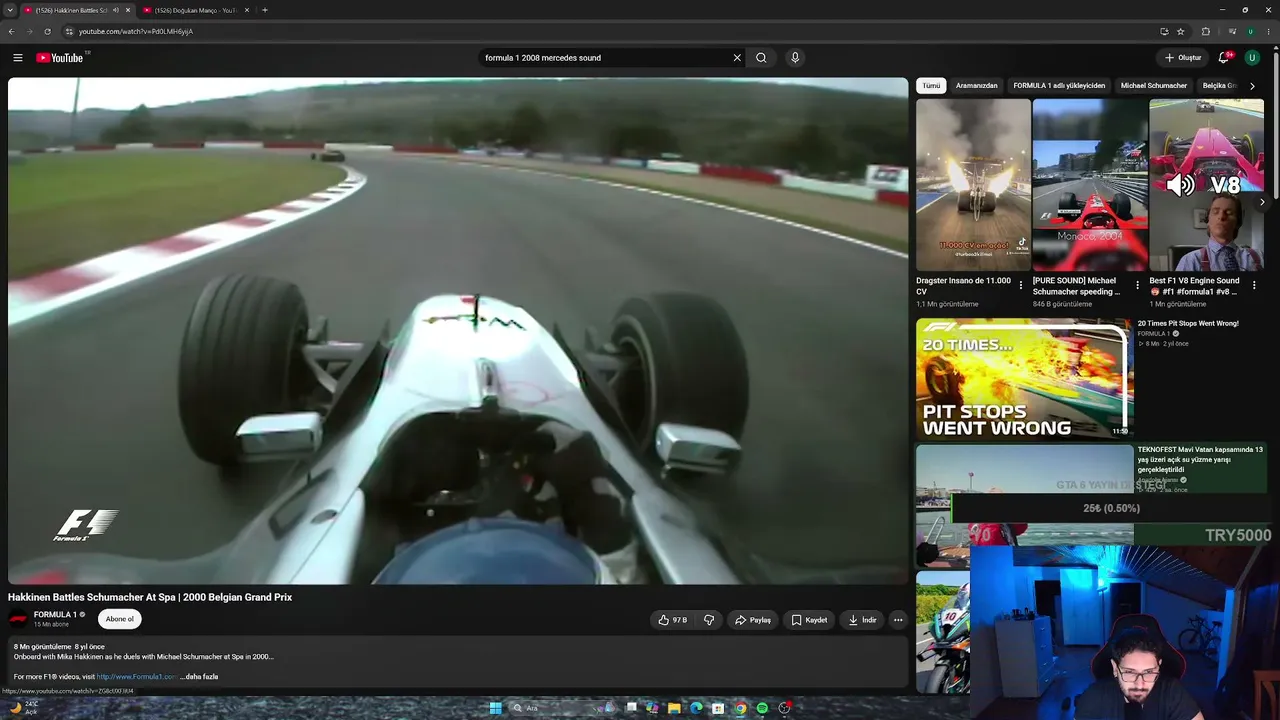This screenshot has height=720, width=1280.
Task: Expand description with ...daha fazla
Action: pyautogui.click(x=199, y=677)
